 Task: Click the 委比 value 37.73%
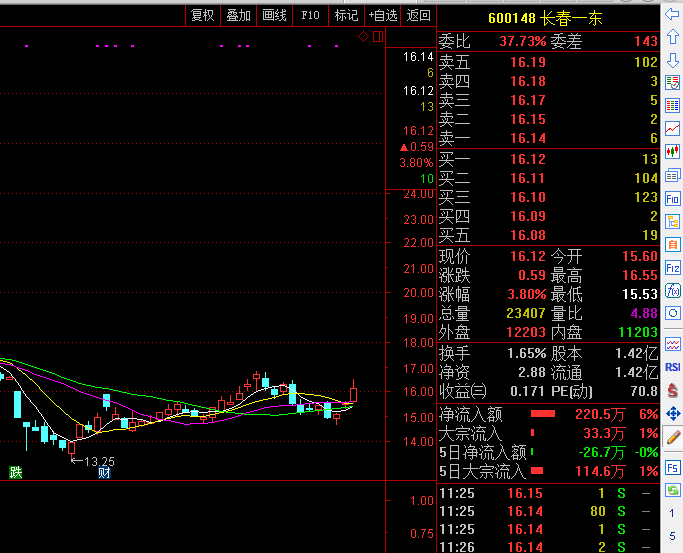pos(522,41)
